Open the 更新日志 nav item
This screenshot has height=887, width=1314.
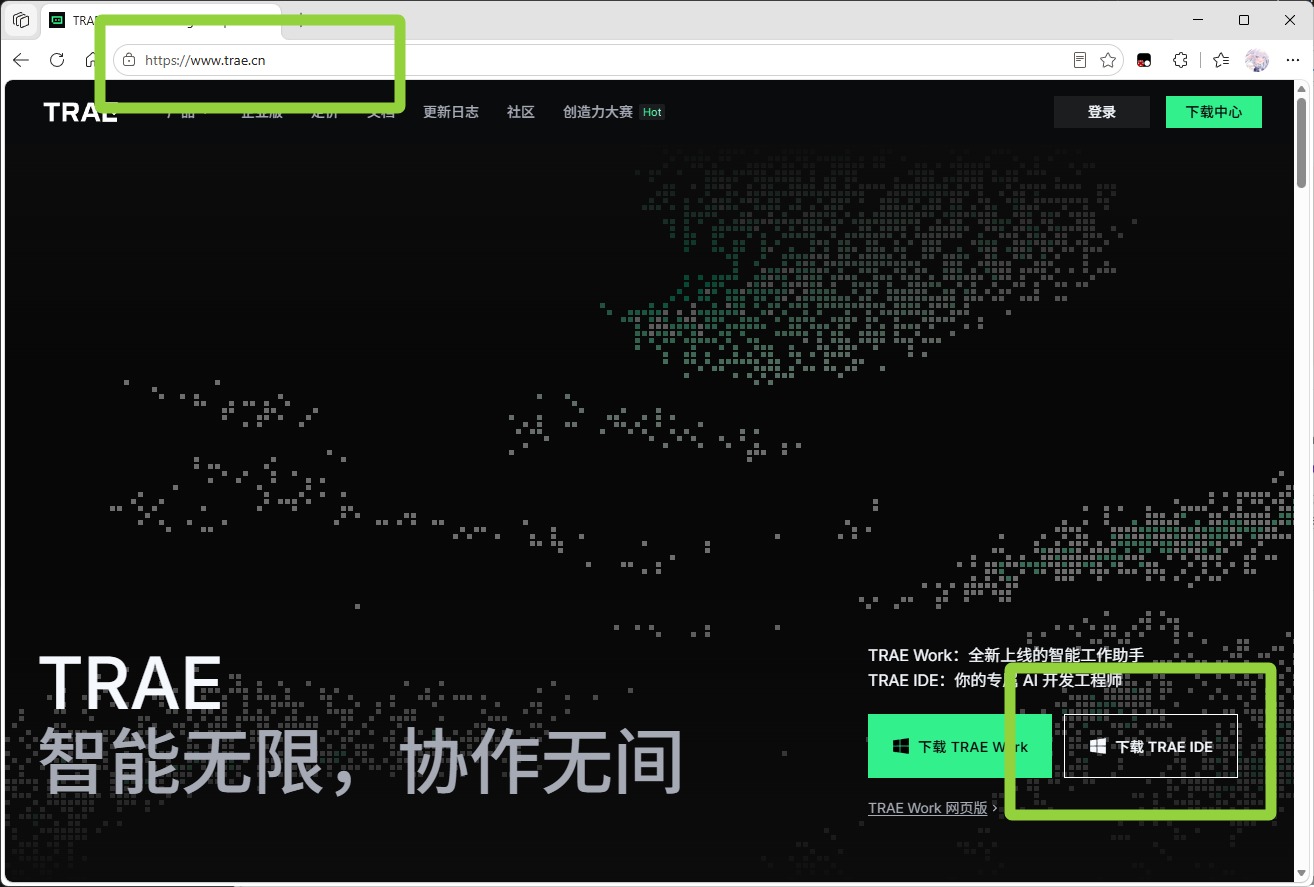pyautogui.click(x=451, y=112)
